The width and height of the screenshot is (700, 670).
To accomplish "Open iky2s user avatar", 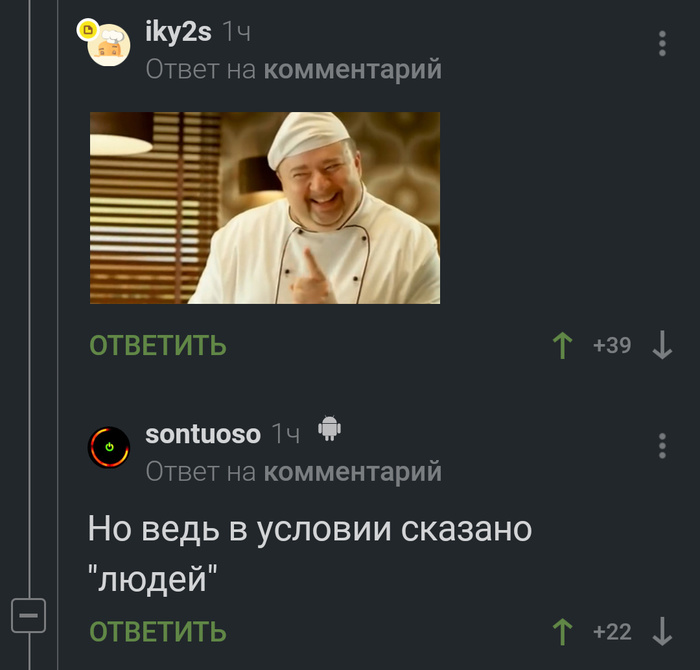I will pos(109,45).
